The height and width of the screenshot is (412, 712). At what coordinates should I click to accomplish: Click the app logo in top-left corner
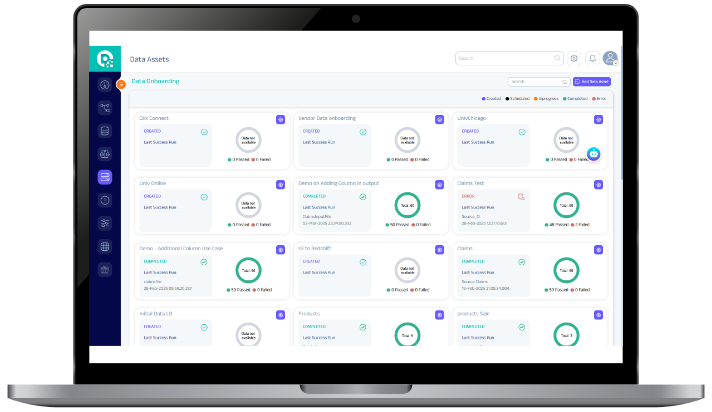104,59
